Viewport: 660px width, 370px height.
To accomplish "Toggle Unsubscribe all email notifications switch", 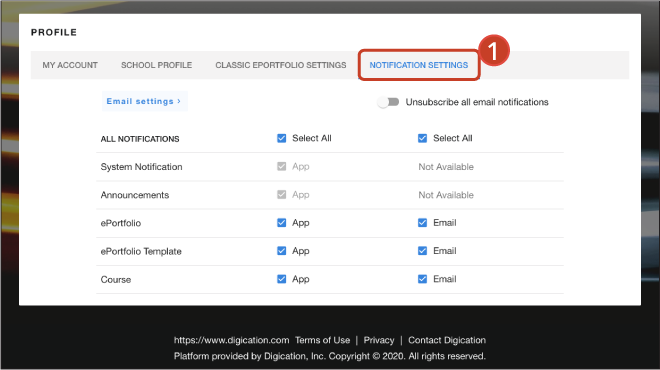I will tap(388, 102).
